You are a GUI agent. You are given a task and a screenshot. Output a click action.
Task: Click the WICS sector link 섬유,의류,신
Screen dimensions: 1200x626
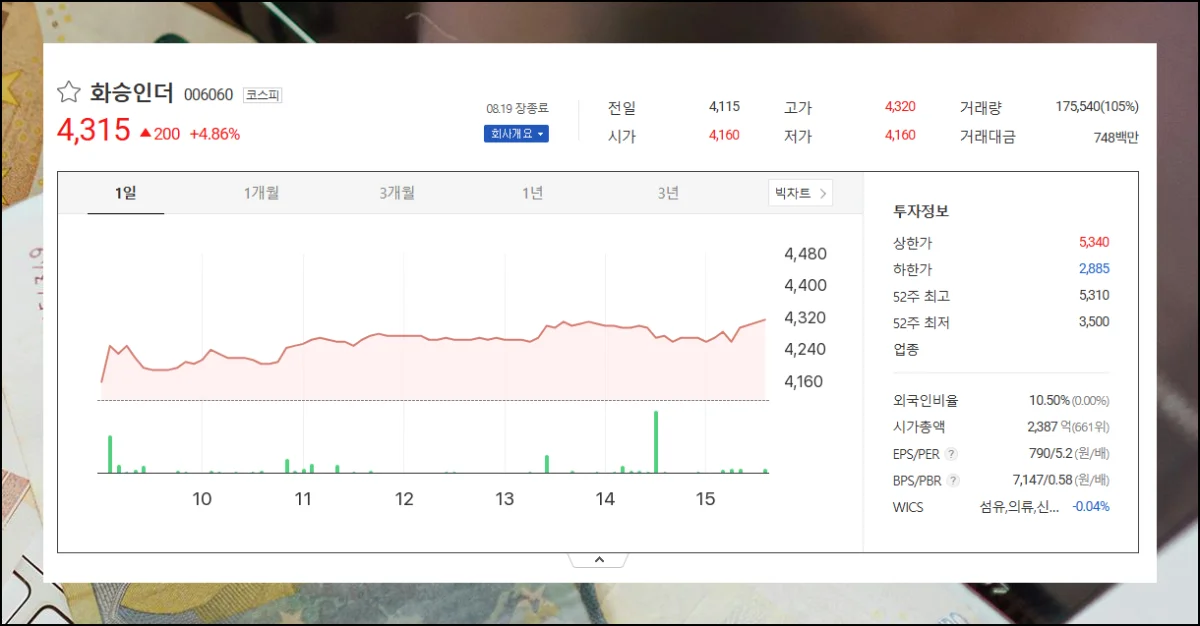[x=1019, y=507]
